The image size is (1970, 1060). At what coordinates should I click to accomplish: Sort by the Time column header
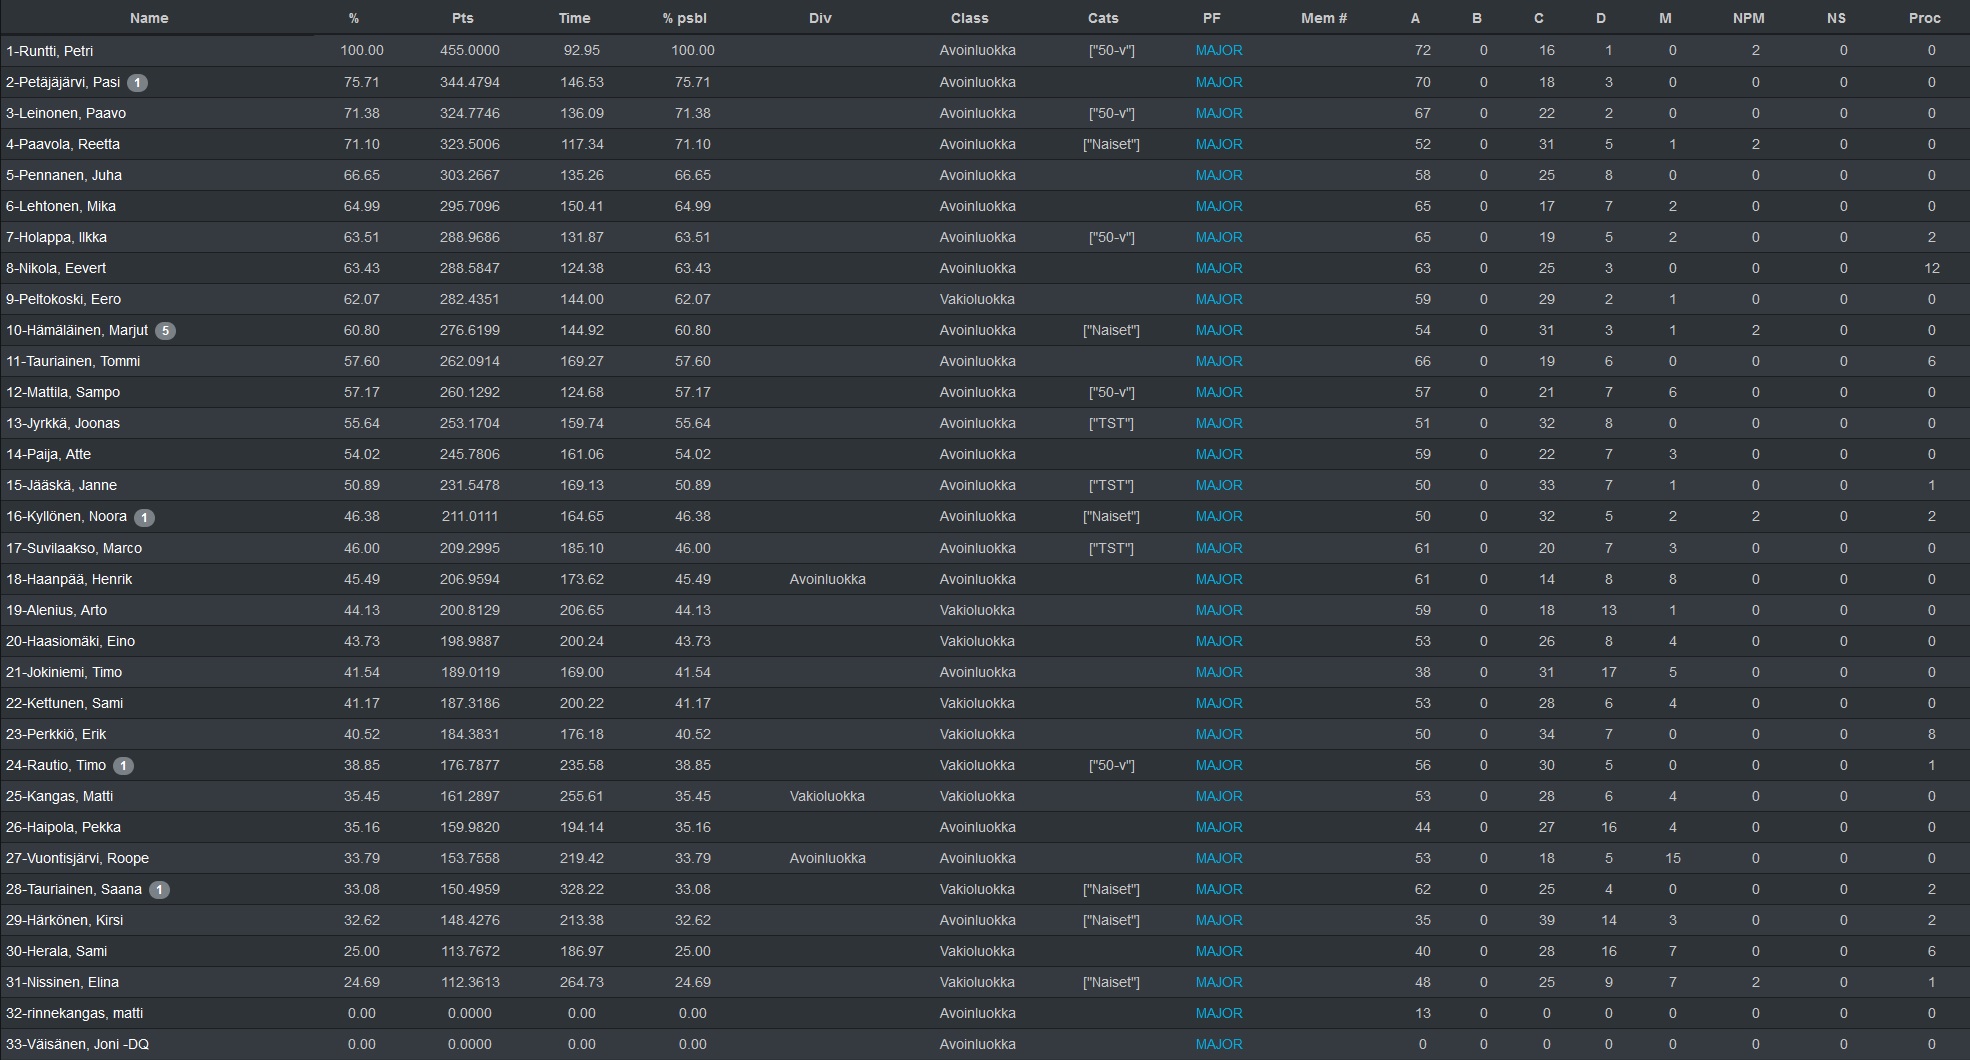click(x=574, y=18)
